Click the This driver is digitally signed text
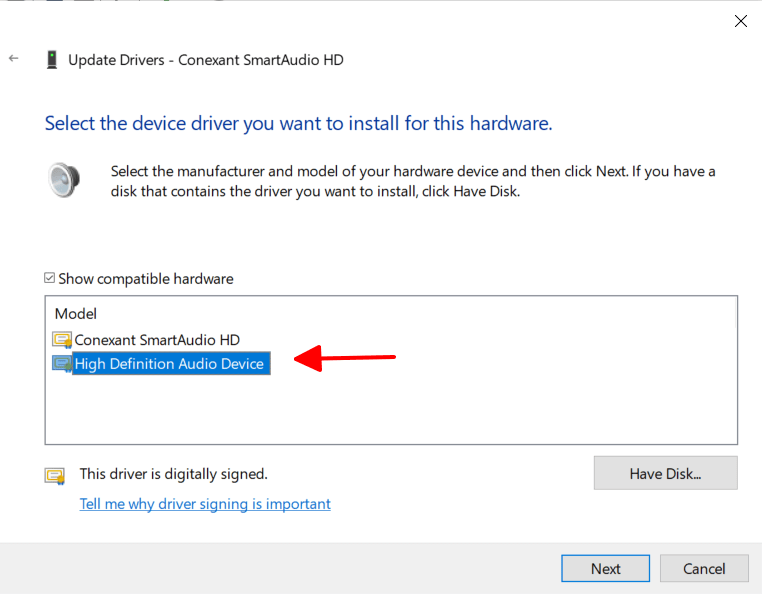This screenshot has width=762, height=595. 173,474
